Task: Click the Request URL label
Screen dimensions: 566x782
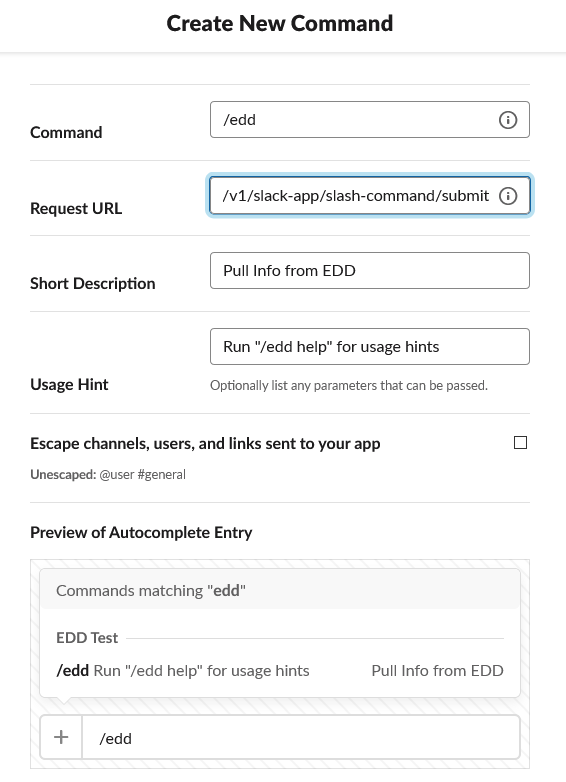Action: (76, 208)
